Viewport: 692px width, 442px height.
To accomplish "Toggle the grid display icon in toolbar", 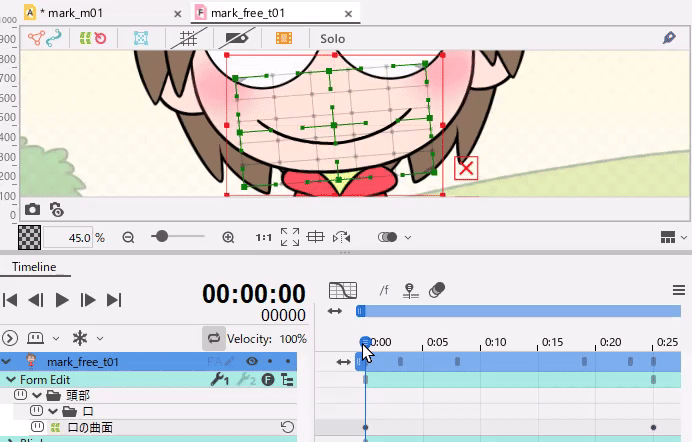I will [x=184, y=38].
